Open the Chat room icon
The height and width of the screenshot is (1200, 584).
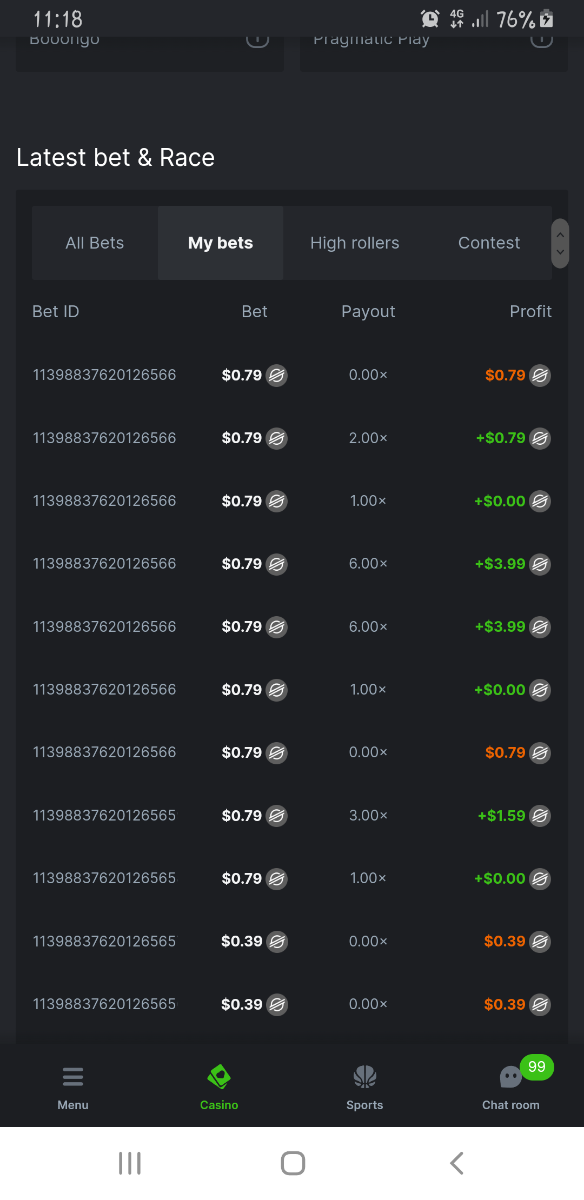511,1077
